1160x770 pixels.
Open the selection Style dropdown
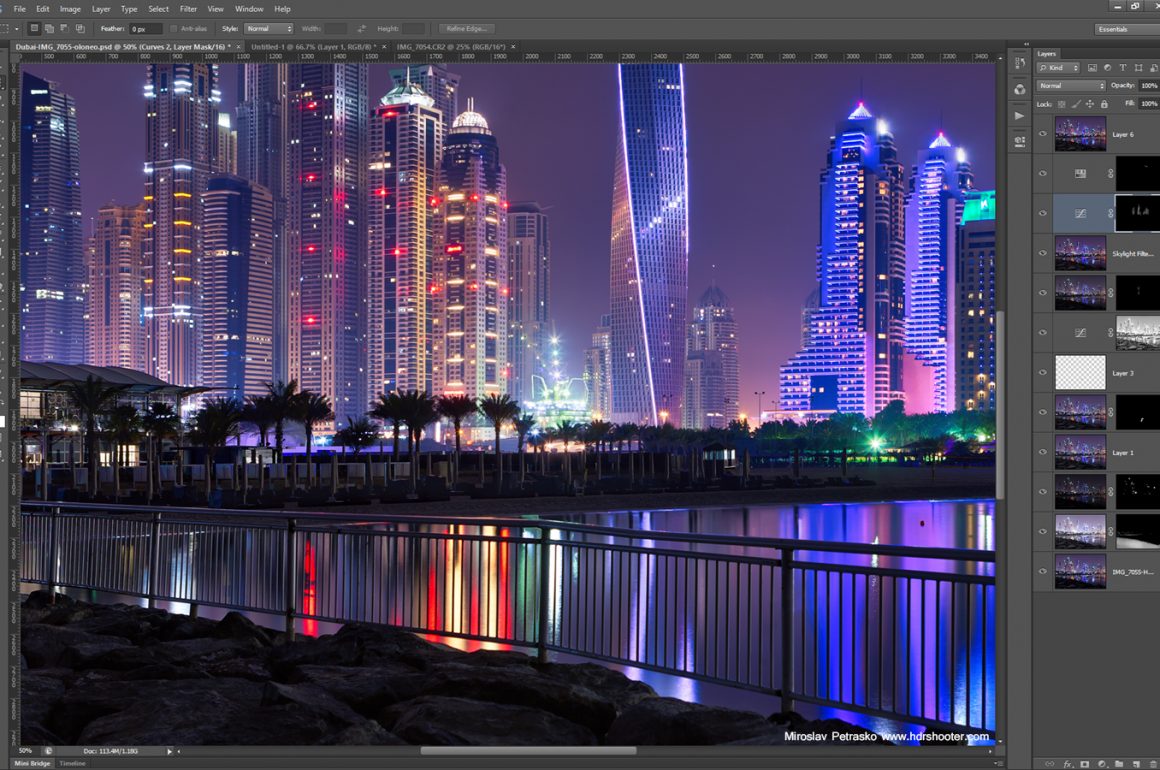tap(268, 29)
